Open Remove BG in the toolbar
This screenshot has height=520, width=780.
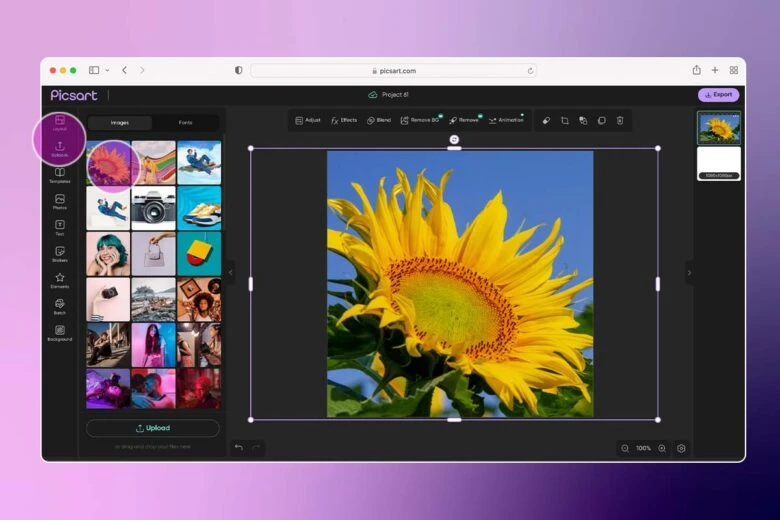pos(420,120)
